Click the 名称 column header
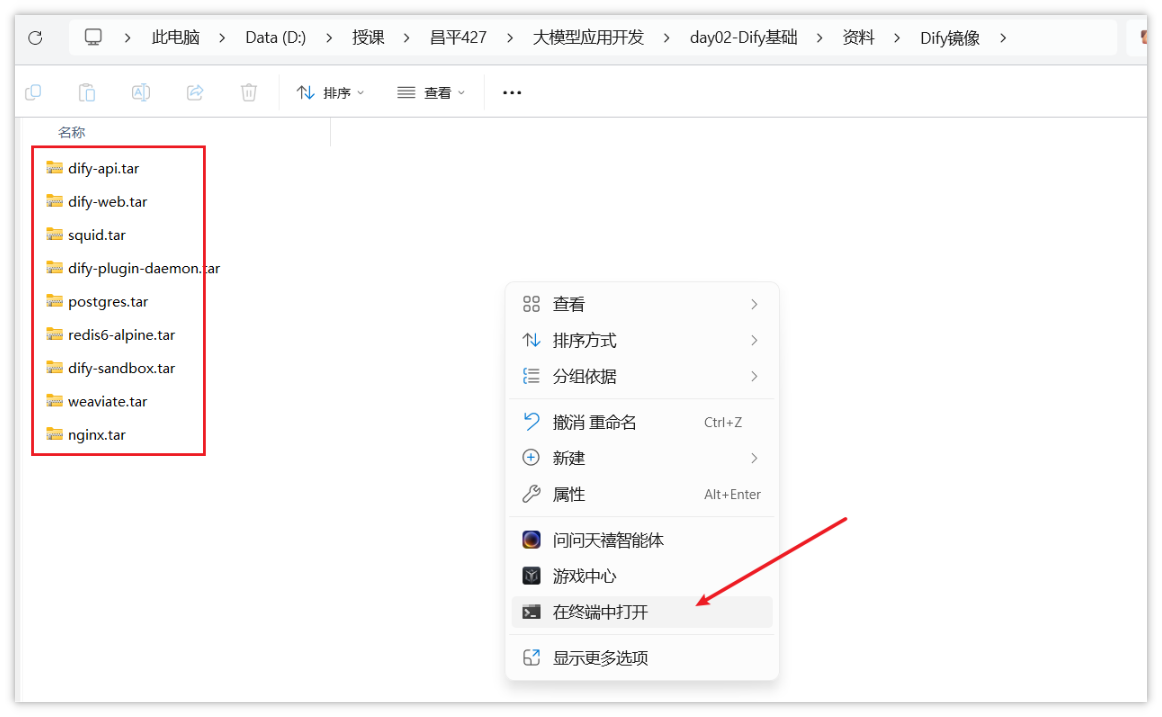Image resolution: width=1162 pixels, height=717 pixels. pos(72,133)
